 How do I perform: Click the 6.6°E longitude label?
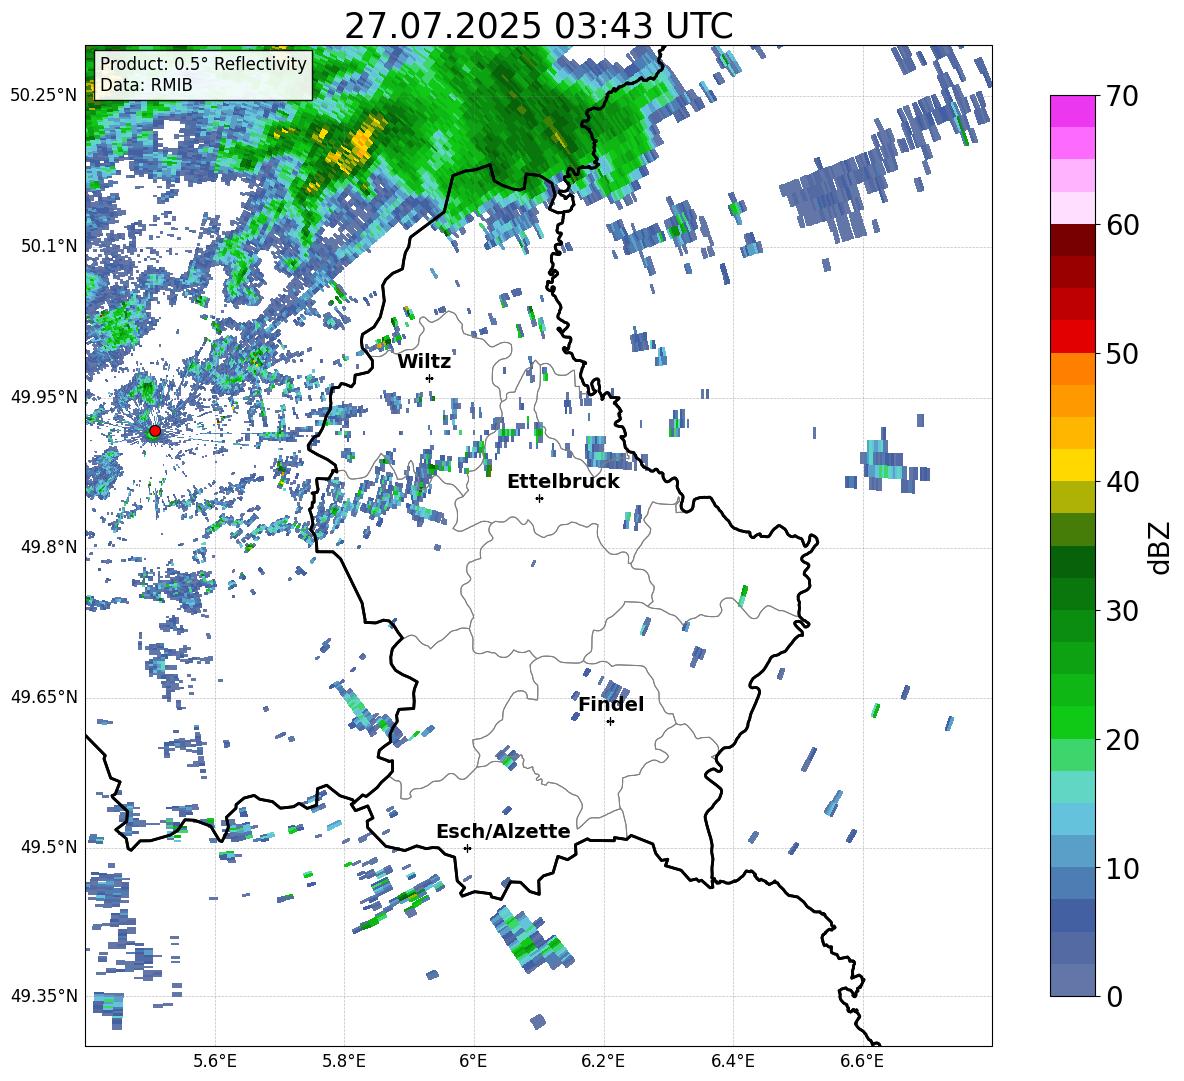click(862, 1061)
